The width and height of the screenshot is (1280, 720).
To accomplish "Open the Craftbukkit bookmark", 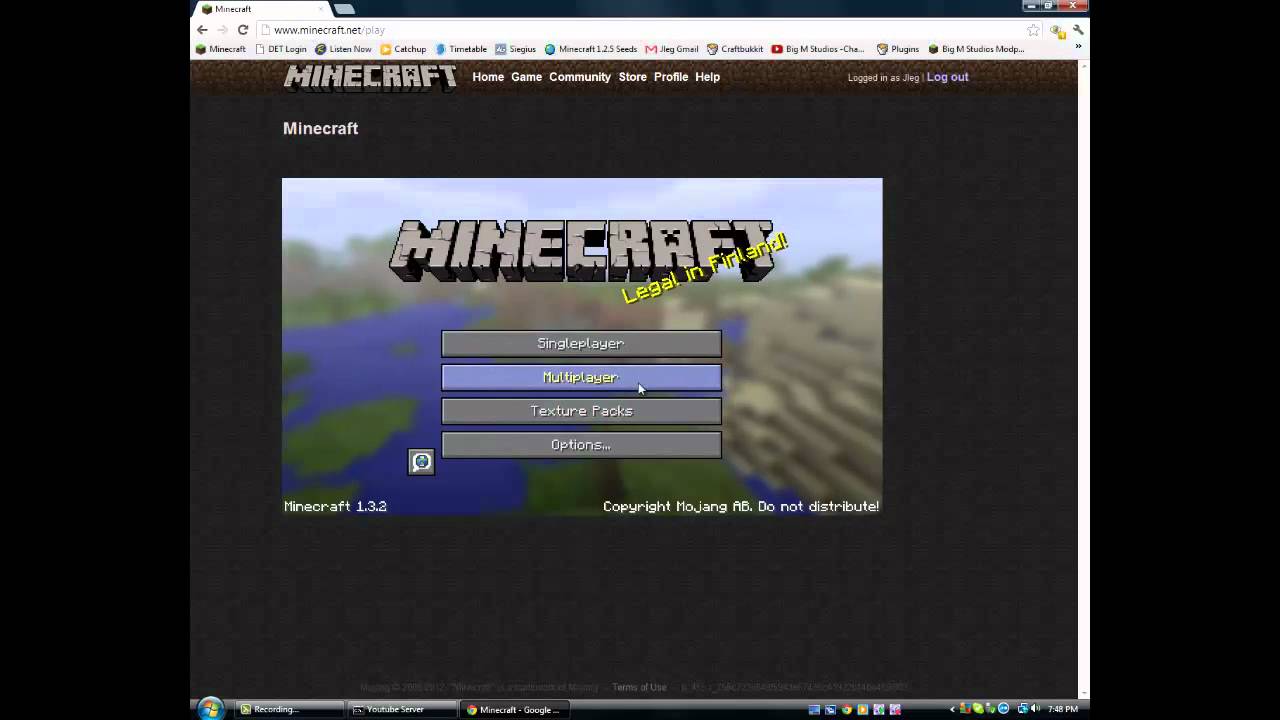I will coord(735,49).
